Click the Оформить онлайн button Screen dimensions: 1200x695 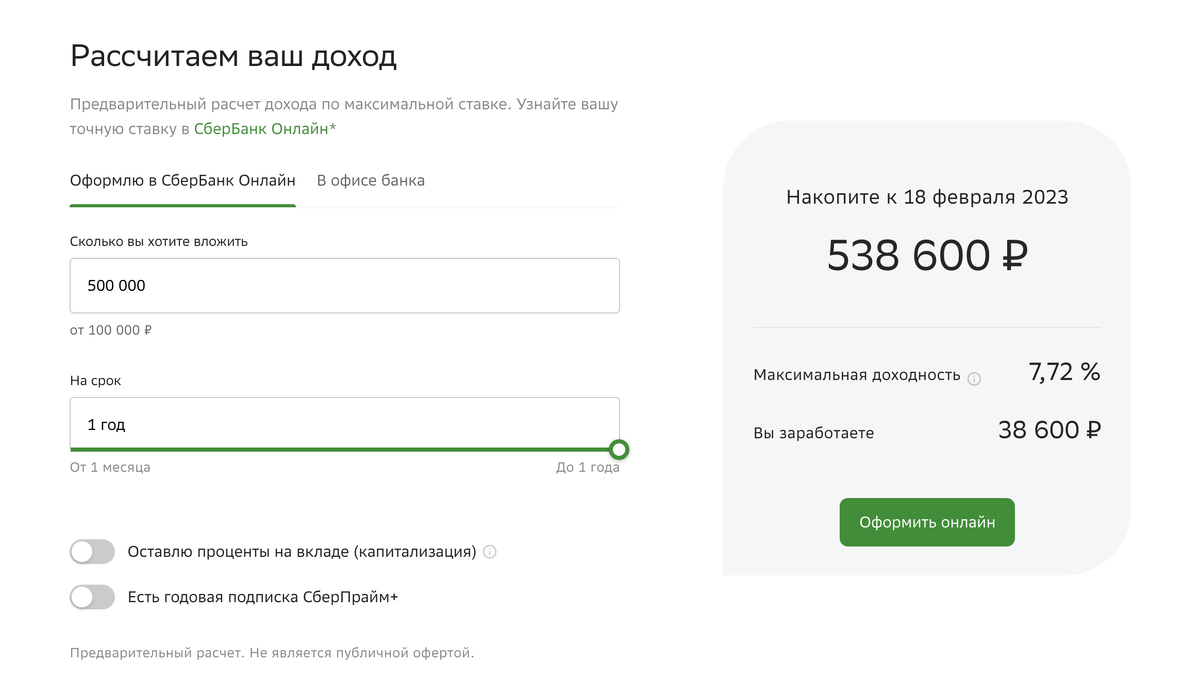tap(926, 522)
